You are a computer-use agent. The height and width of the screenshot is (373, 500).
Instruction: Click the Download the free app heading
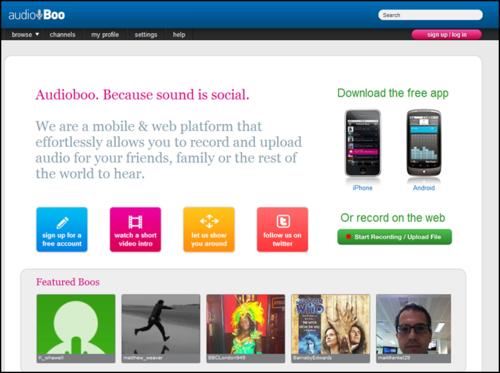pos(393,93)
